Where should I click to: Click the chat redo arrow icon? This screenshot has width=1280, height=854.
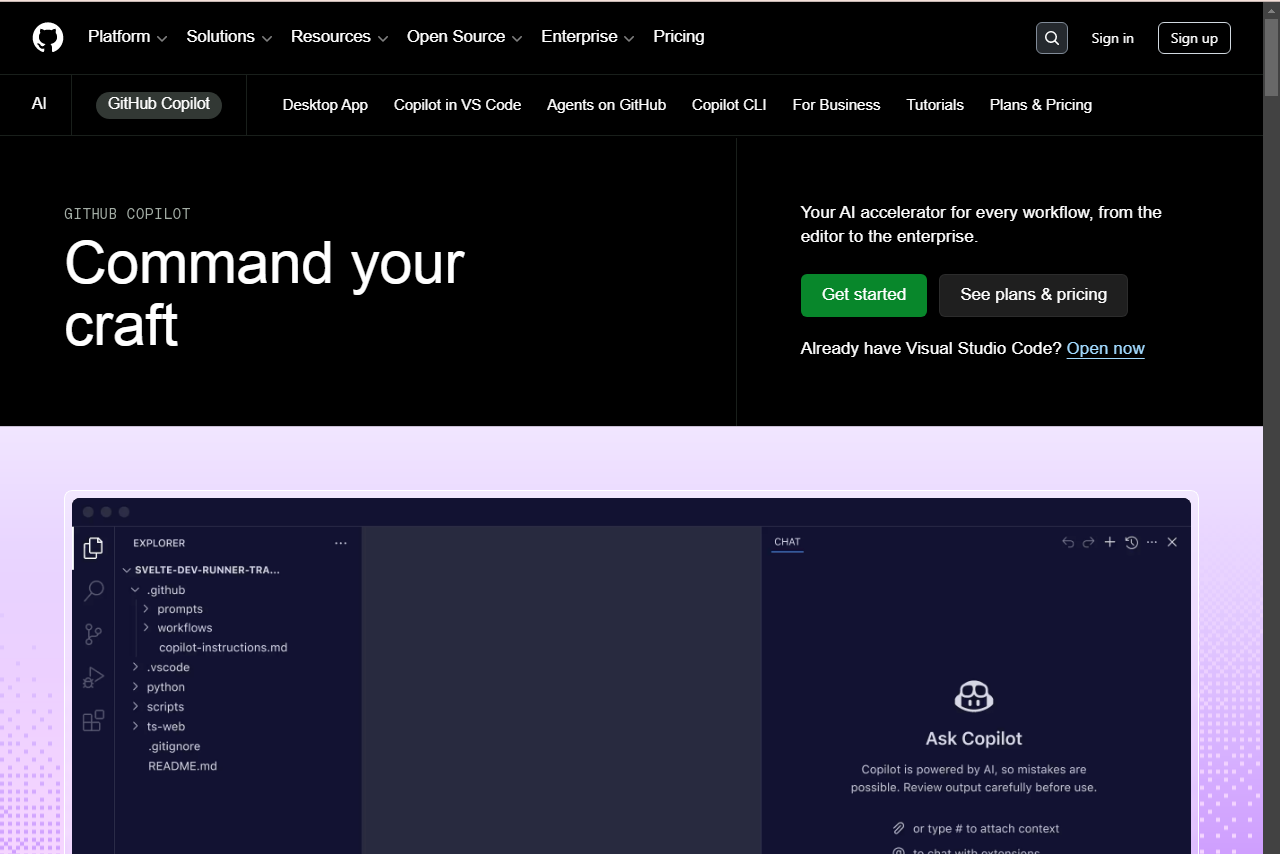pos(1089,542)
